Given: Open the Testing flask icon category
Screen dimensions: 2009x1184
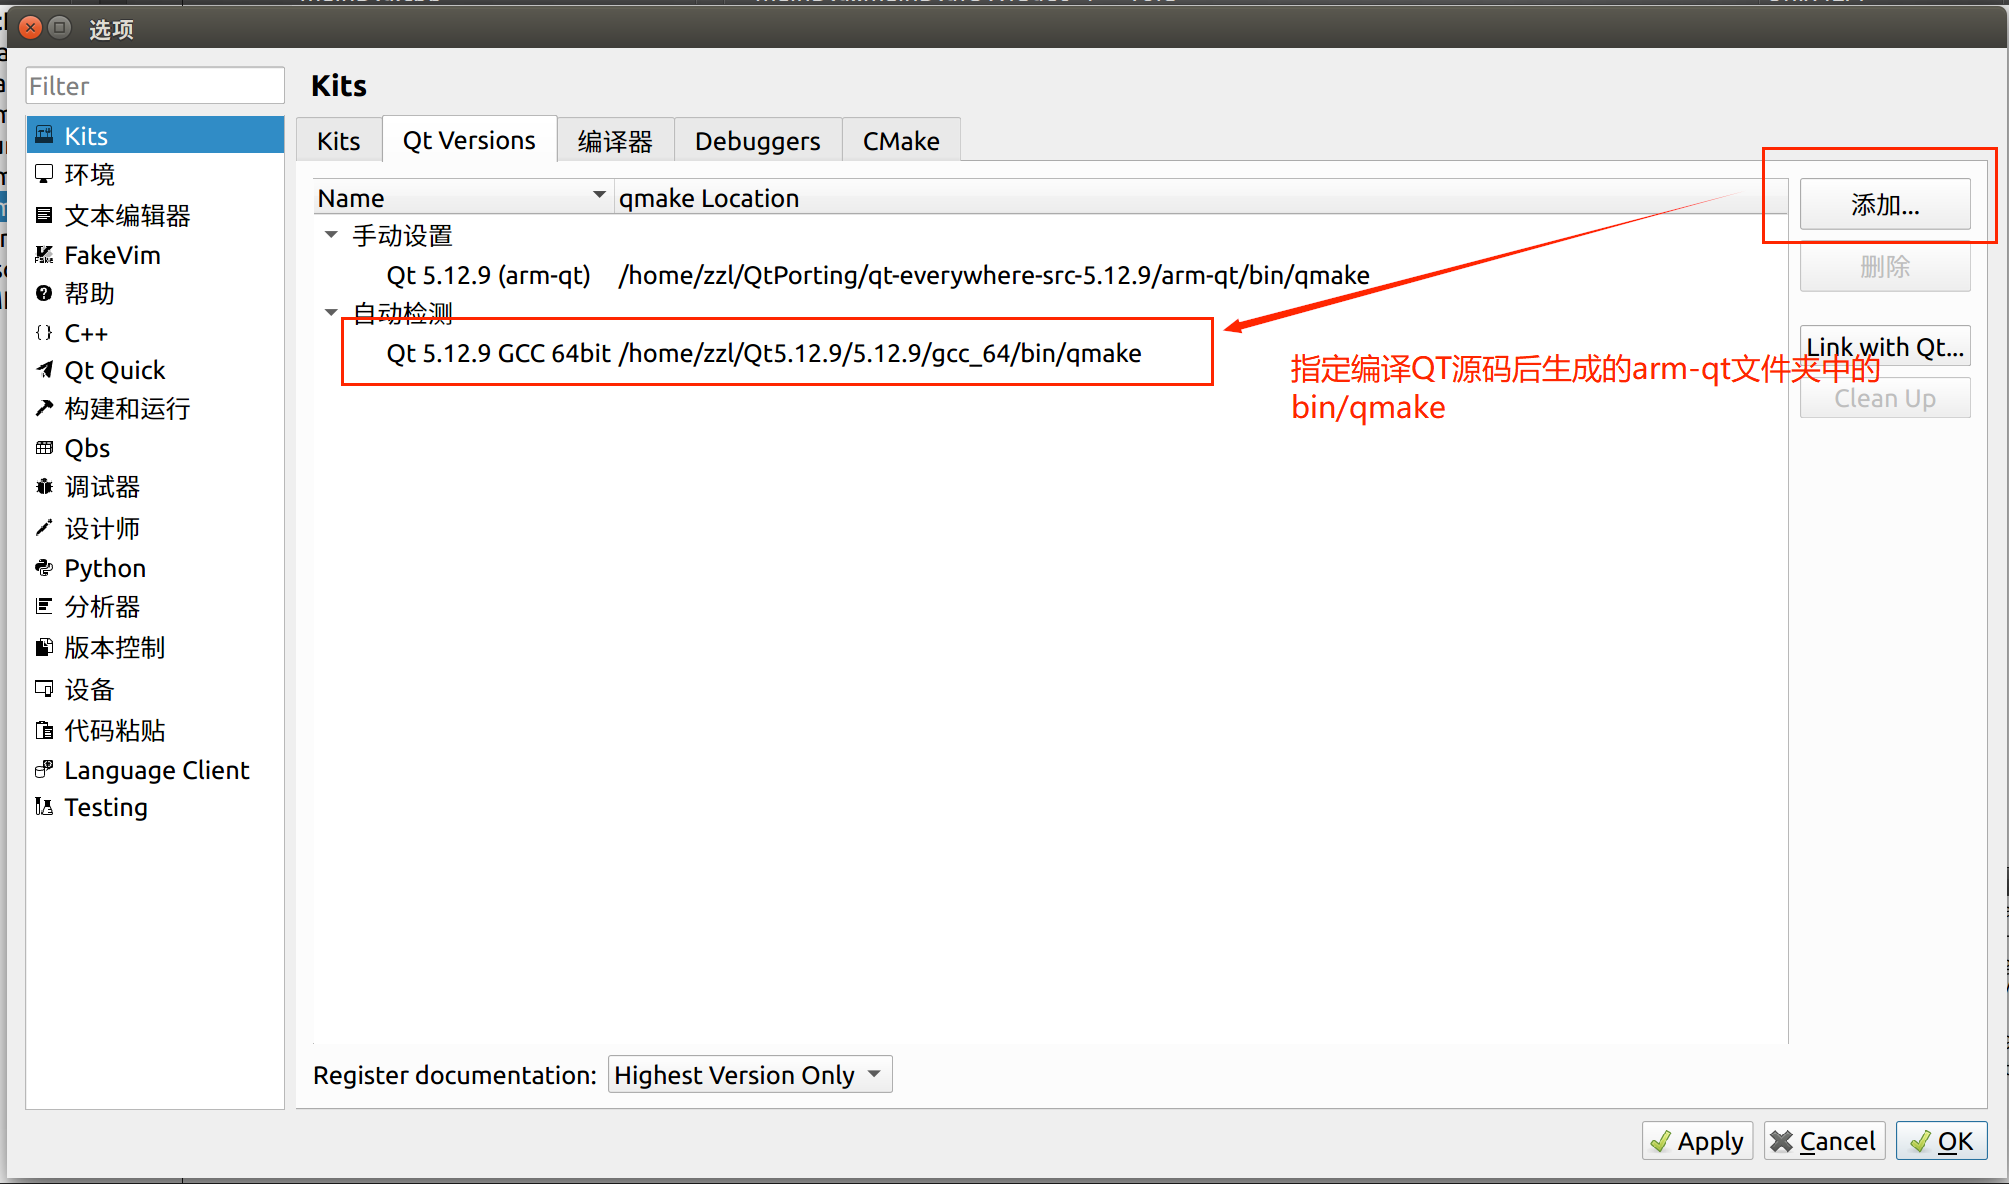Looking at the screenshot, I should [x=44, y=807].
